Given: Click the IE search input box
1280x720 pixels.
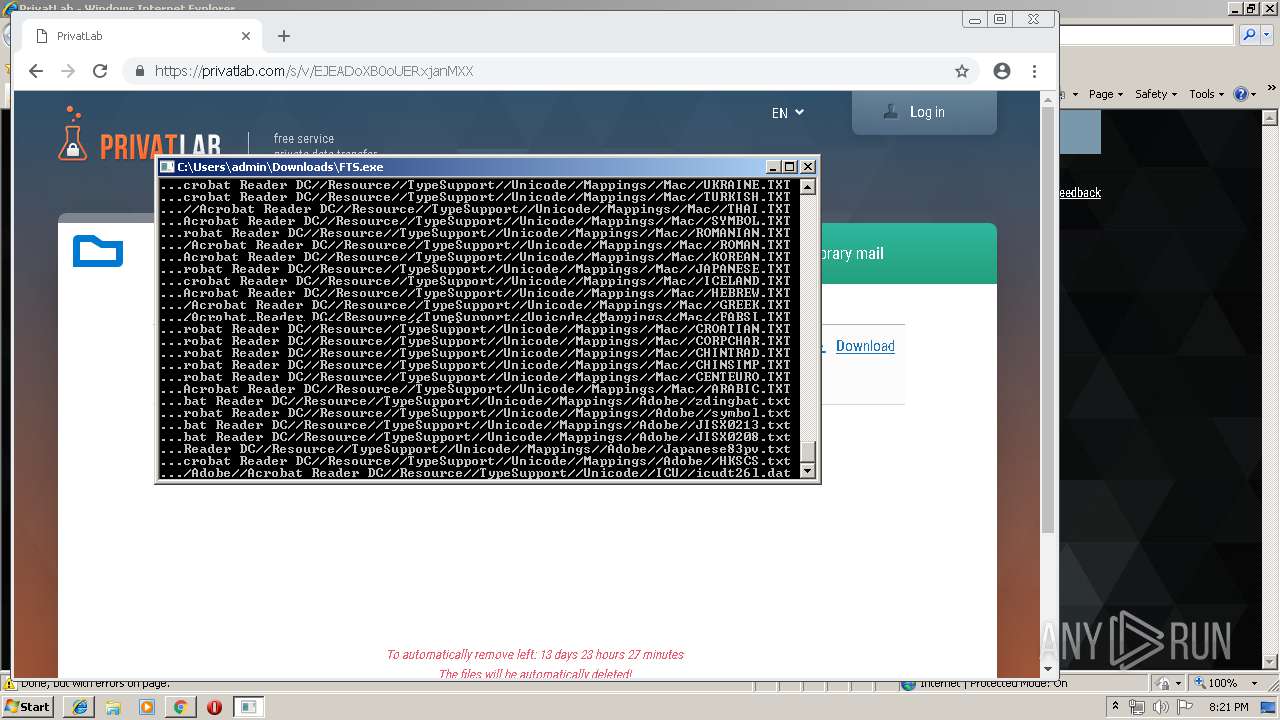Looking at the screenshot, I should click(x=1147, y=35).
